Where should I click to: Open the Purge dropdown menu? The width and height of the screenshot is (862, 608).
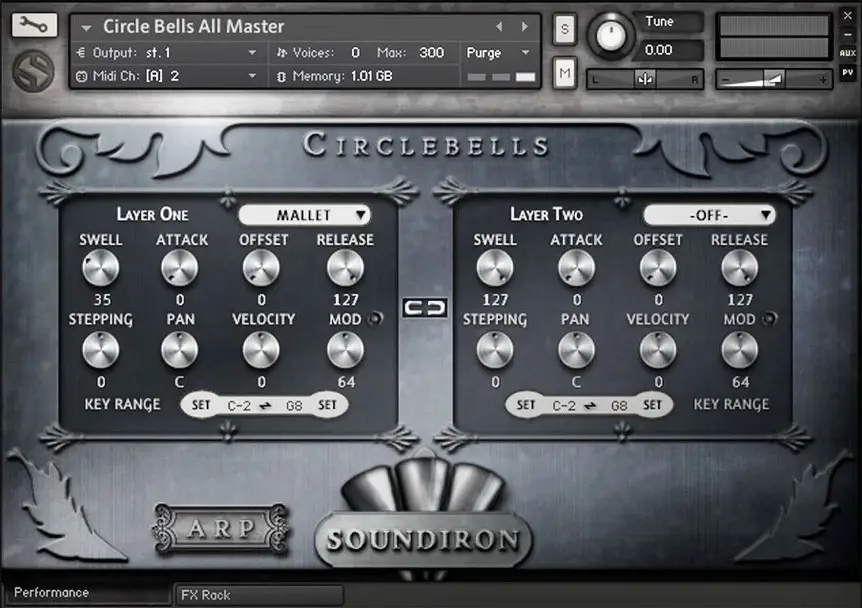pyautogui.click(x=498, y=53)
